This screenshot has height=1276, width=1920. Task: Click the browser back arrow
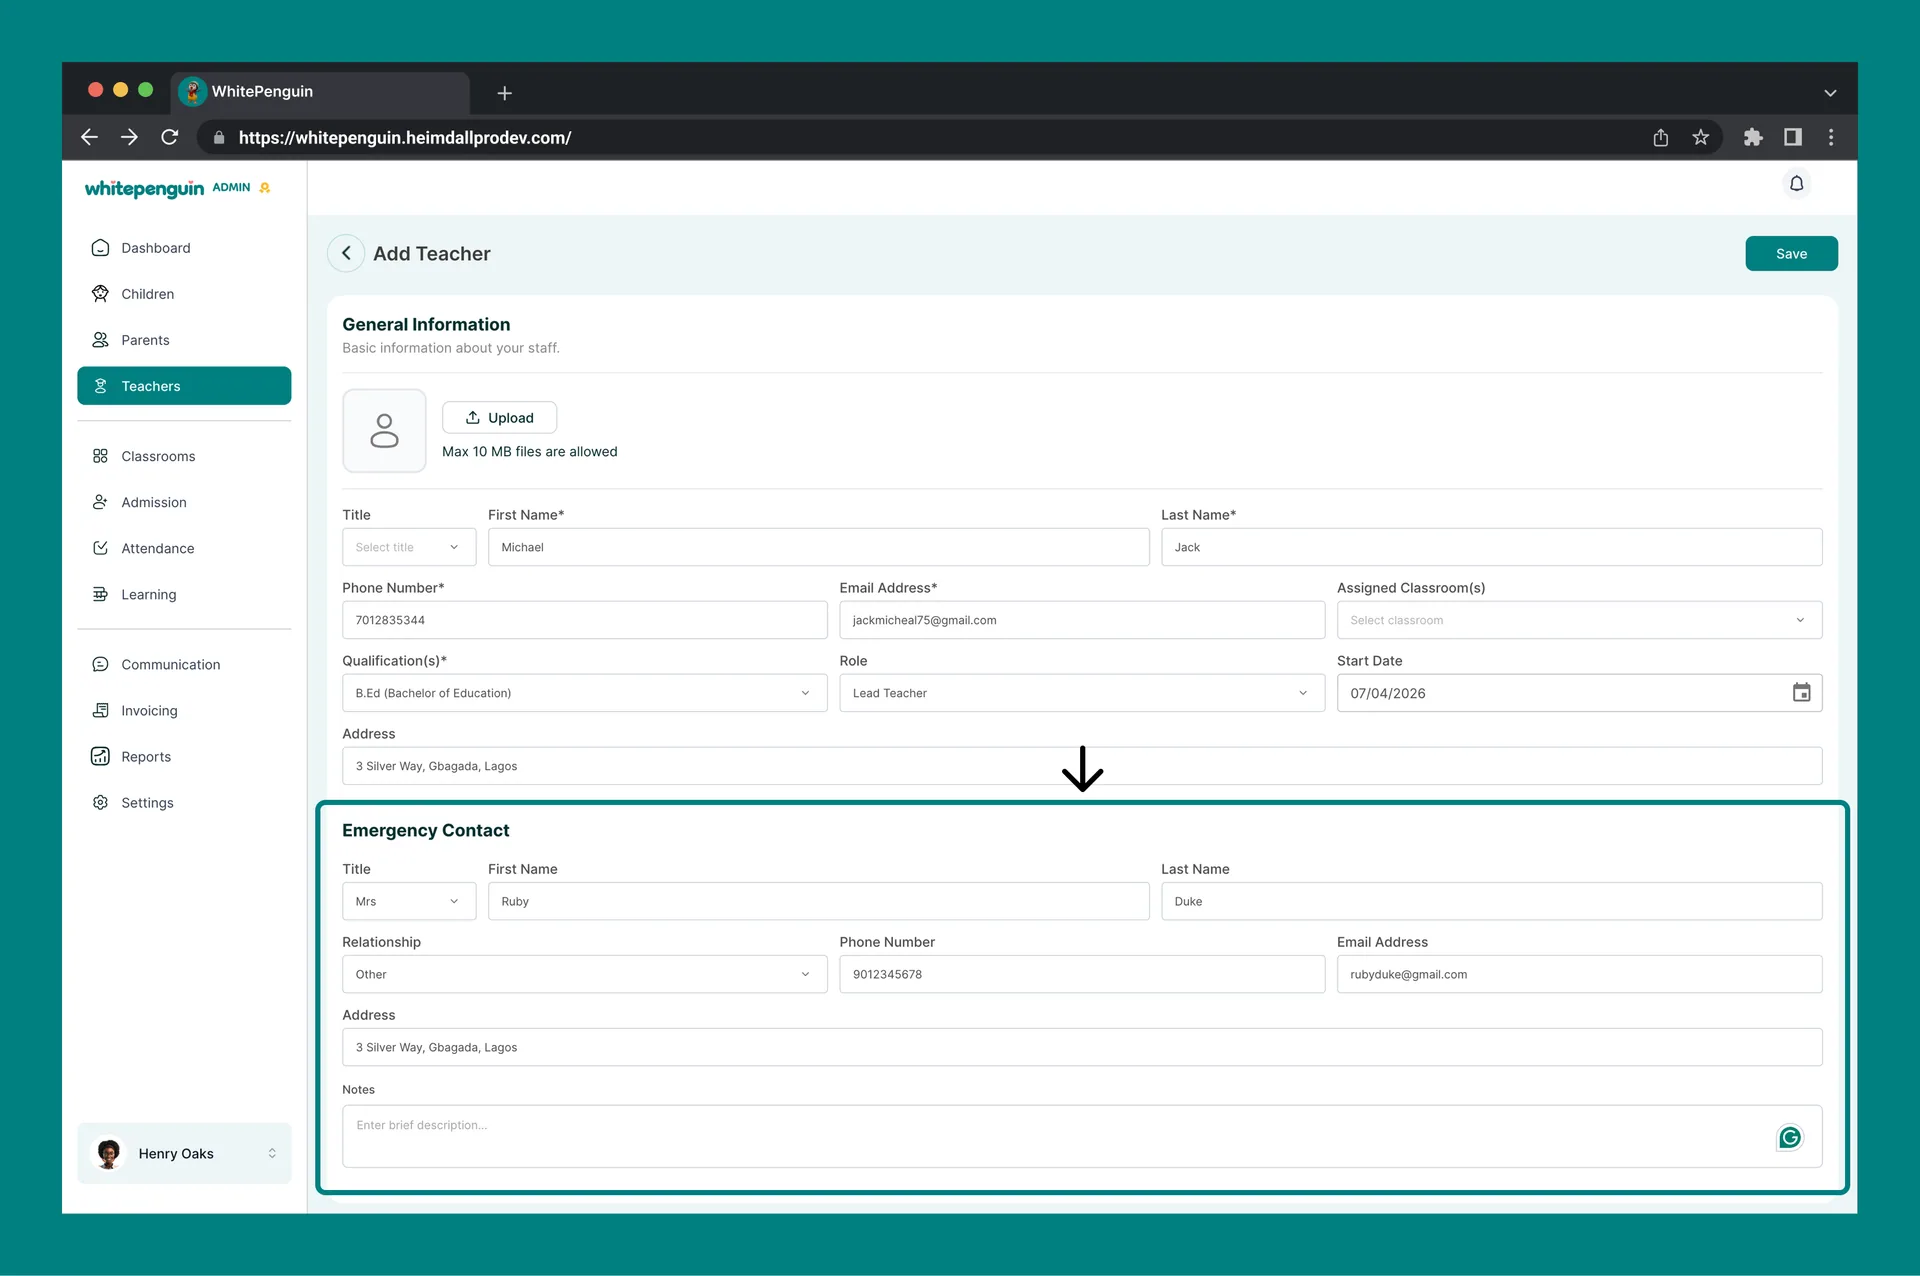click(89, 137)
